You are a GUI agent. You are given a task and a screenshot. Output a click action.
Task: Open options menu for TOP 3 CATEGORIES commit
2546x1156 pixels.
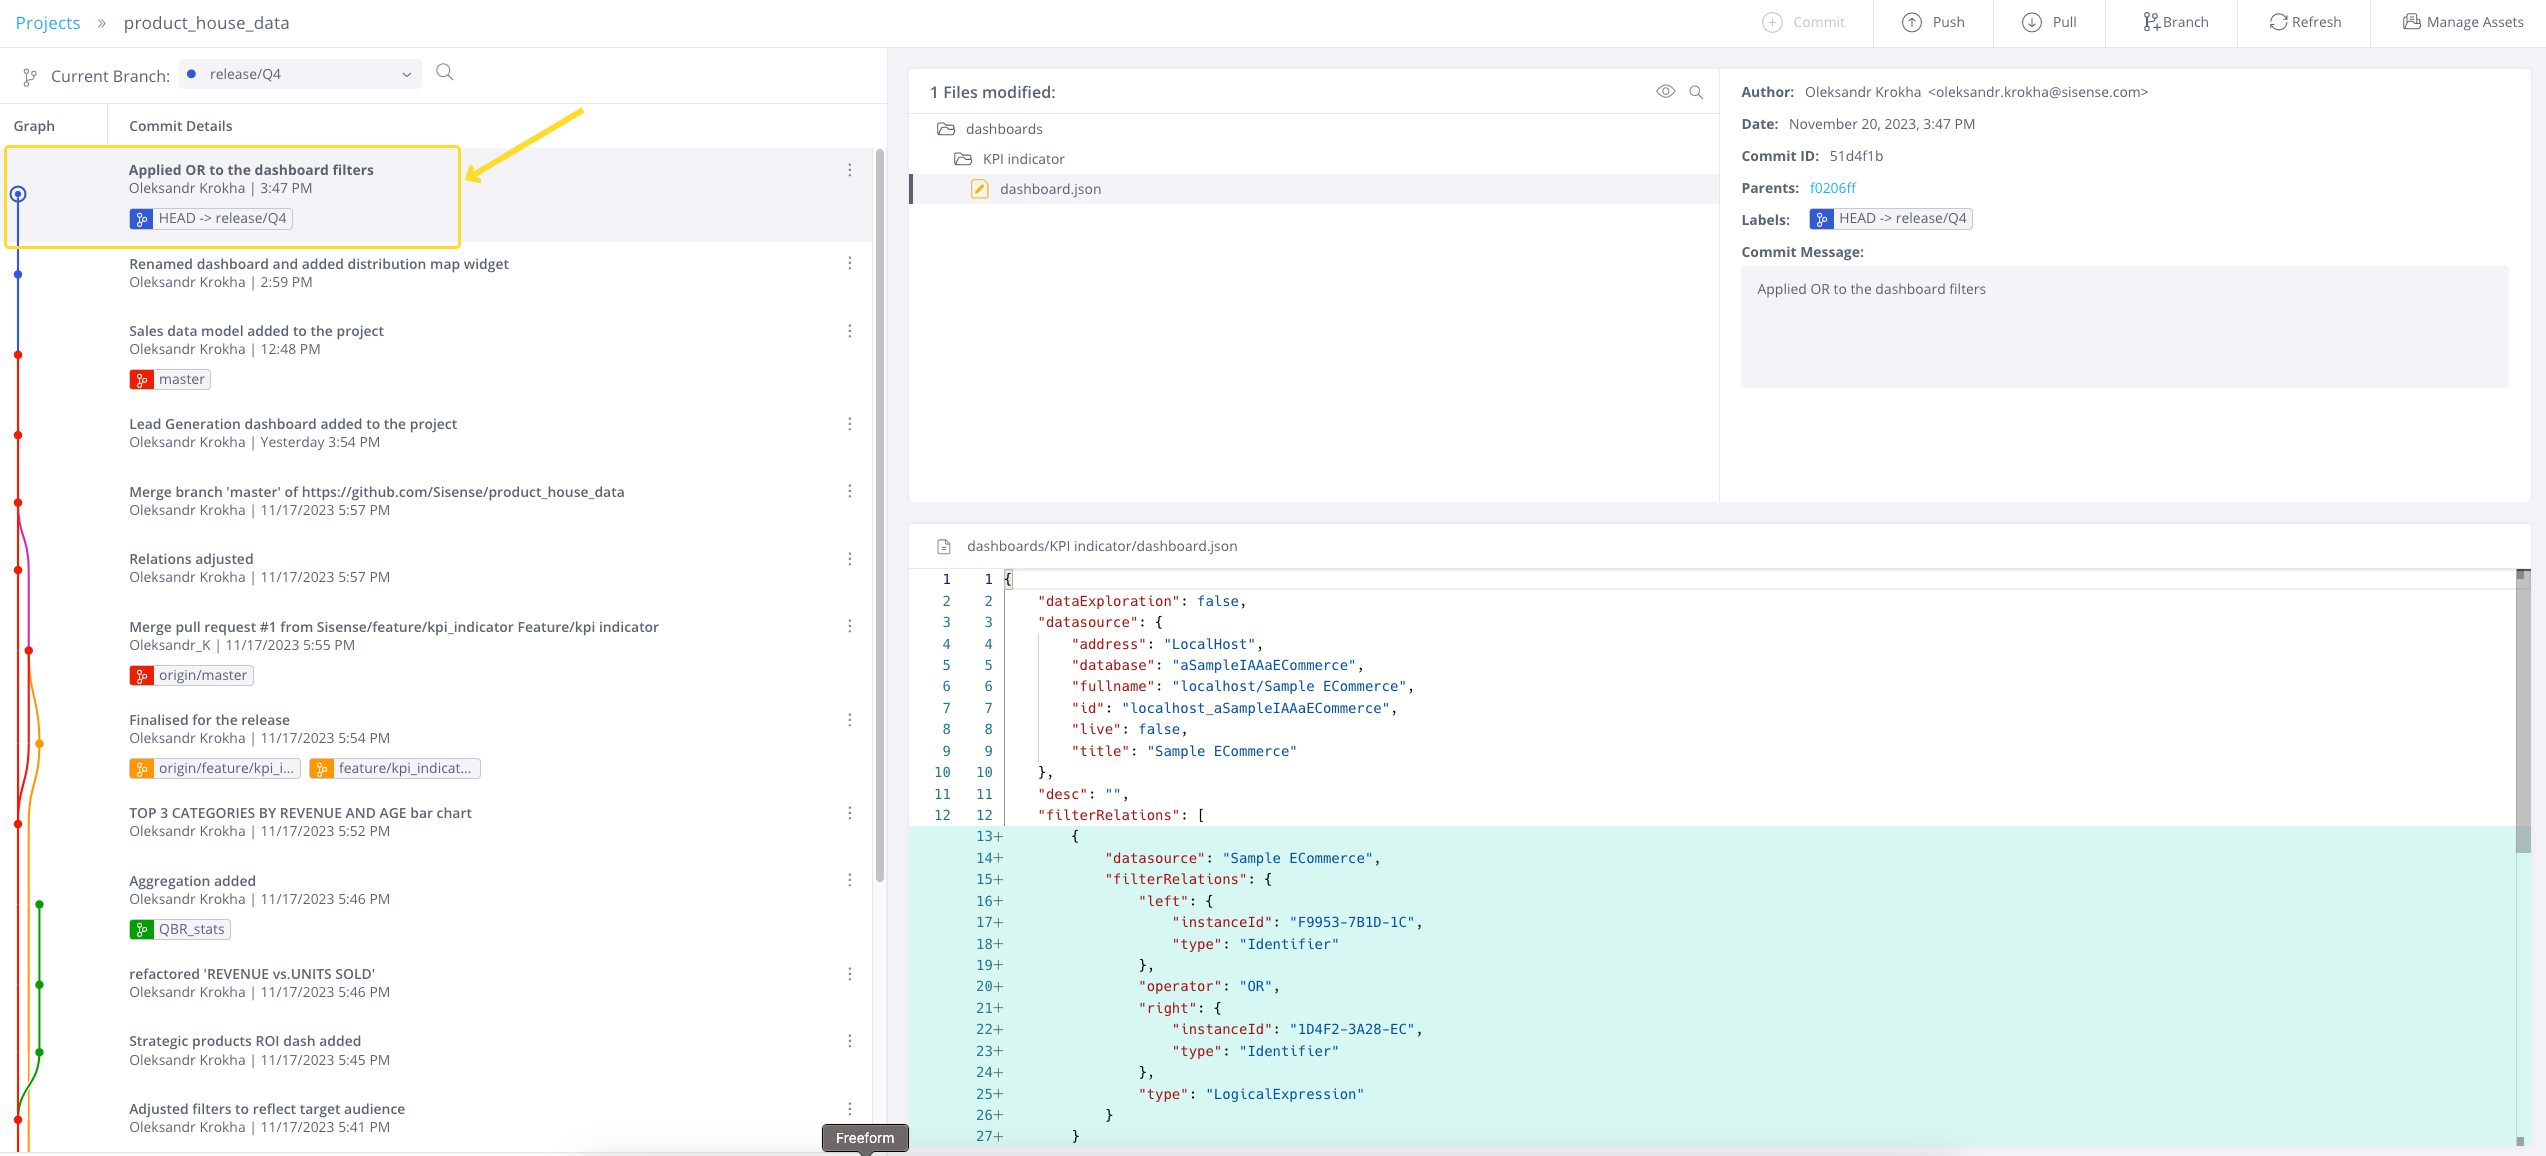click(x=850, y=813)
